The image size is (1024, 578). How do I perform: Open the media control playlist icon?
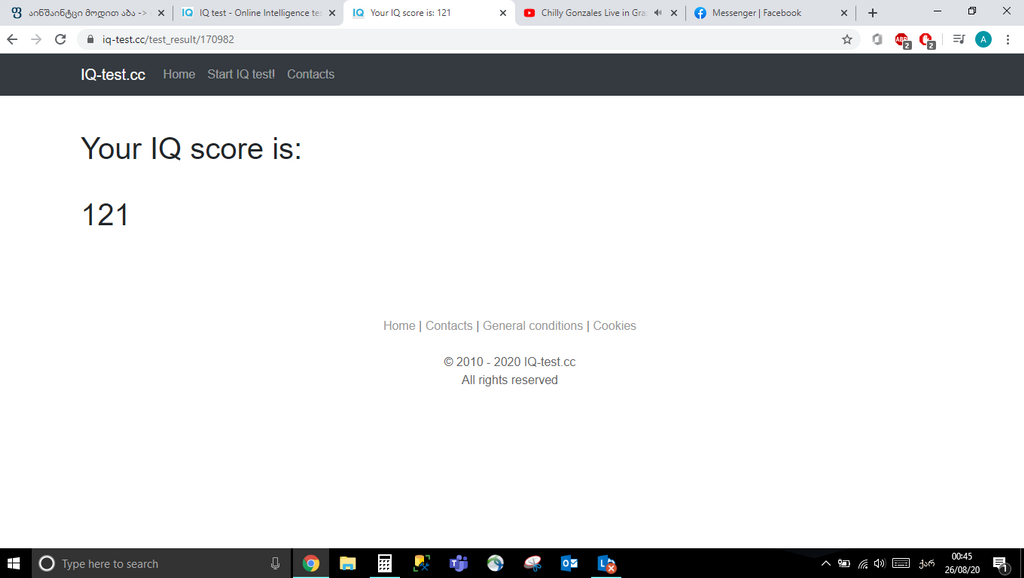pos(959,39)
